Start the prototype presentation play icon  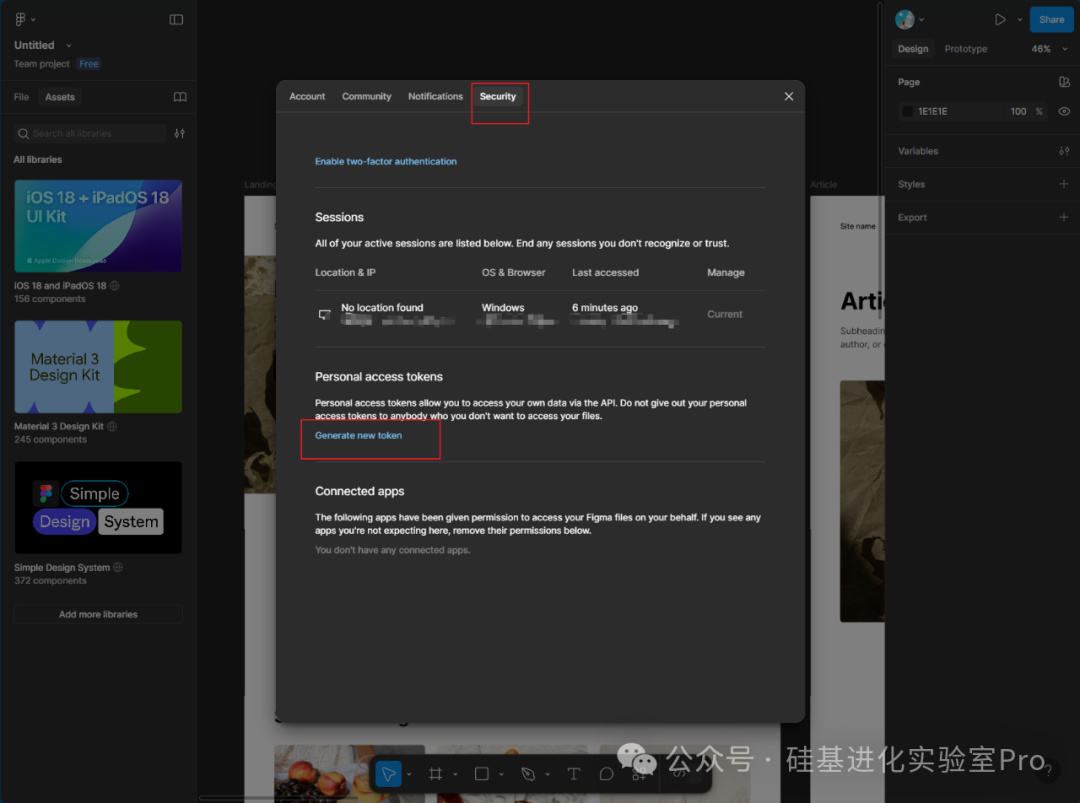point(1000,19)
